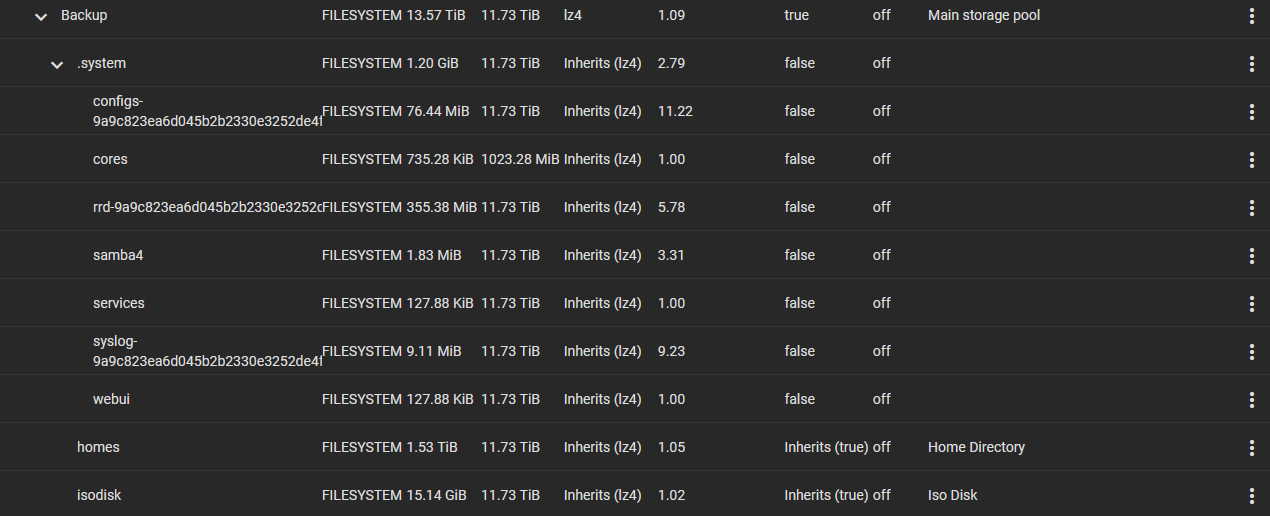This screenshot has height=516, width=1270.
Task: Click the webui dataset name
Action: click(111, 399)
